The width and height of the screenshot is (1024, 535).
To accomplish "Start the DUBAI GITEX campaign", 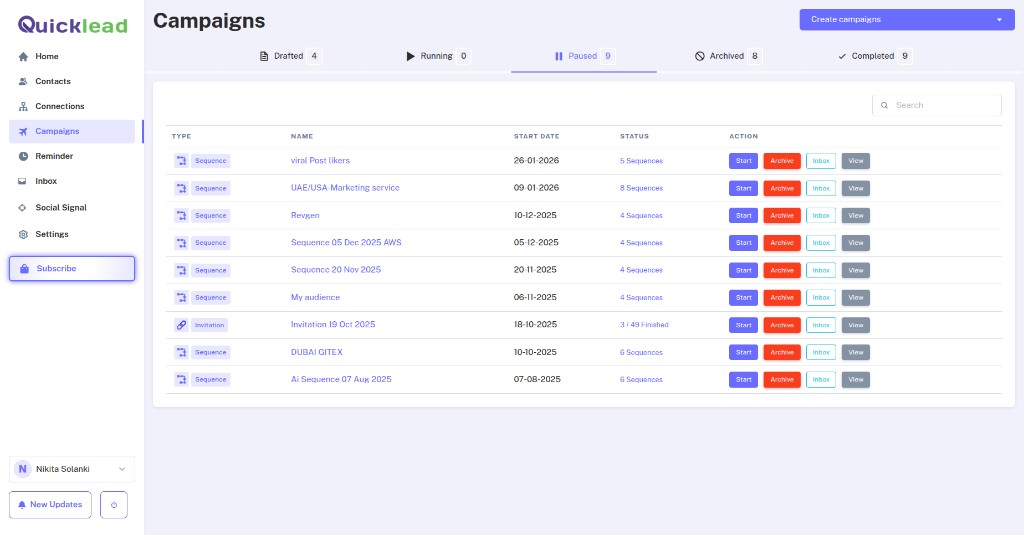I will coord(743,352).
